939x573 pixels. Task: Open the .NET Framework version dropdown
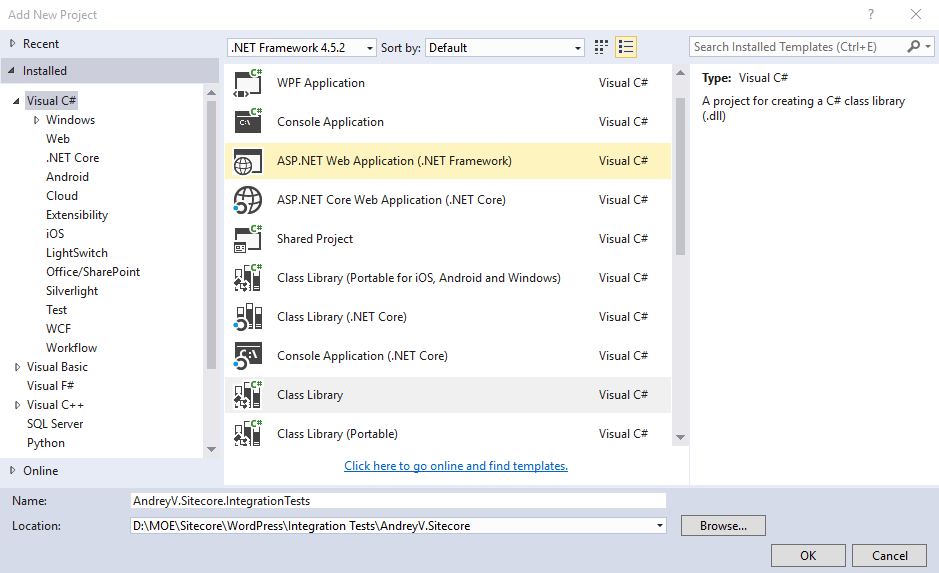coord(302,48)
